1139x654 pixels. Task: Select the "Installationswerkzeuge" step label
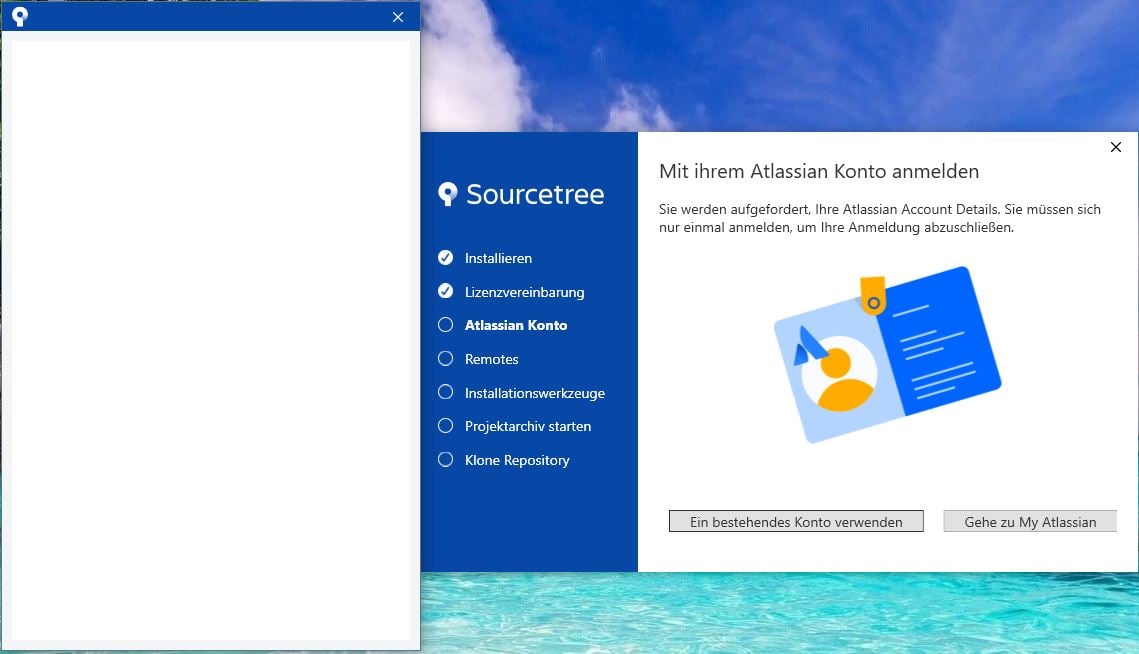click(535, 393)
